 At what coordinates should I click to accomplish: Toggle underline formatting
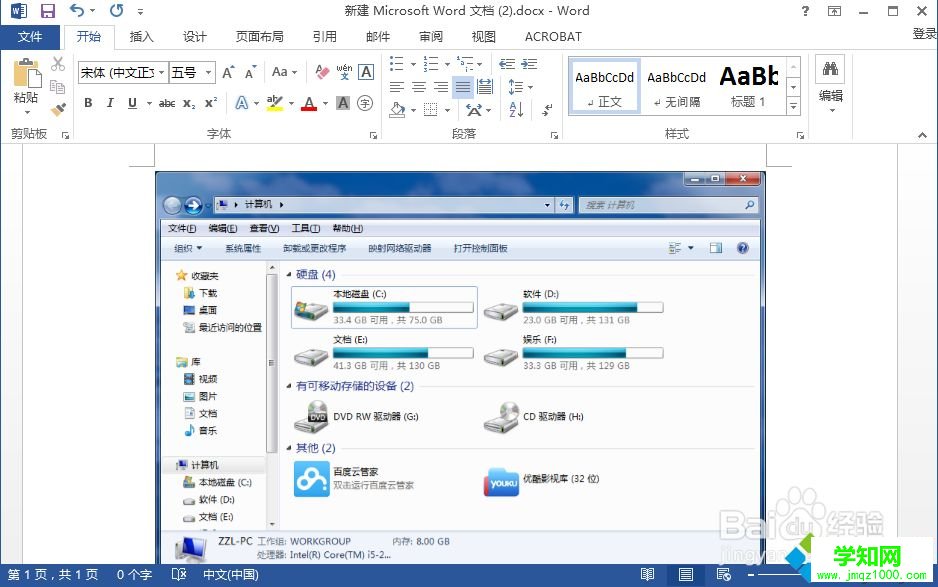tap(132, 102)
